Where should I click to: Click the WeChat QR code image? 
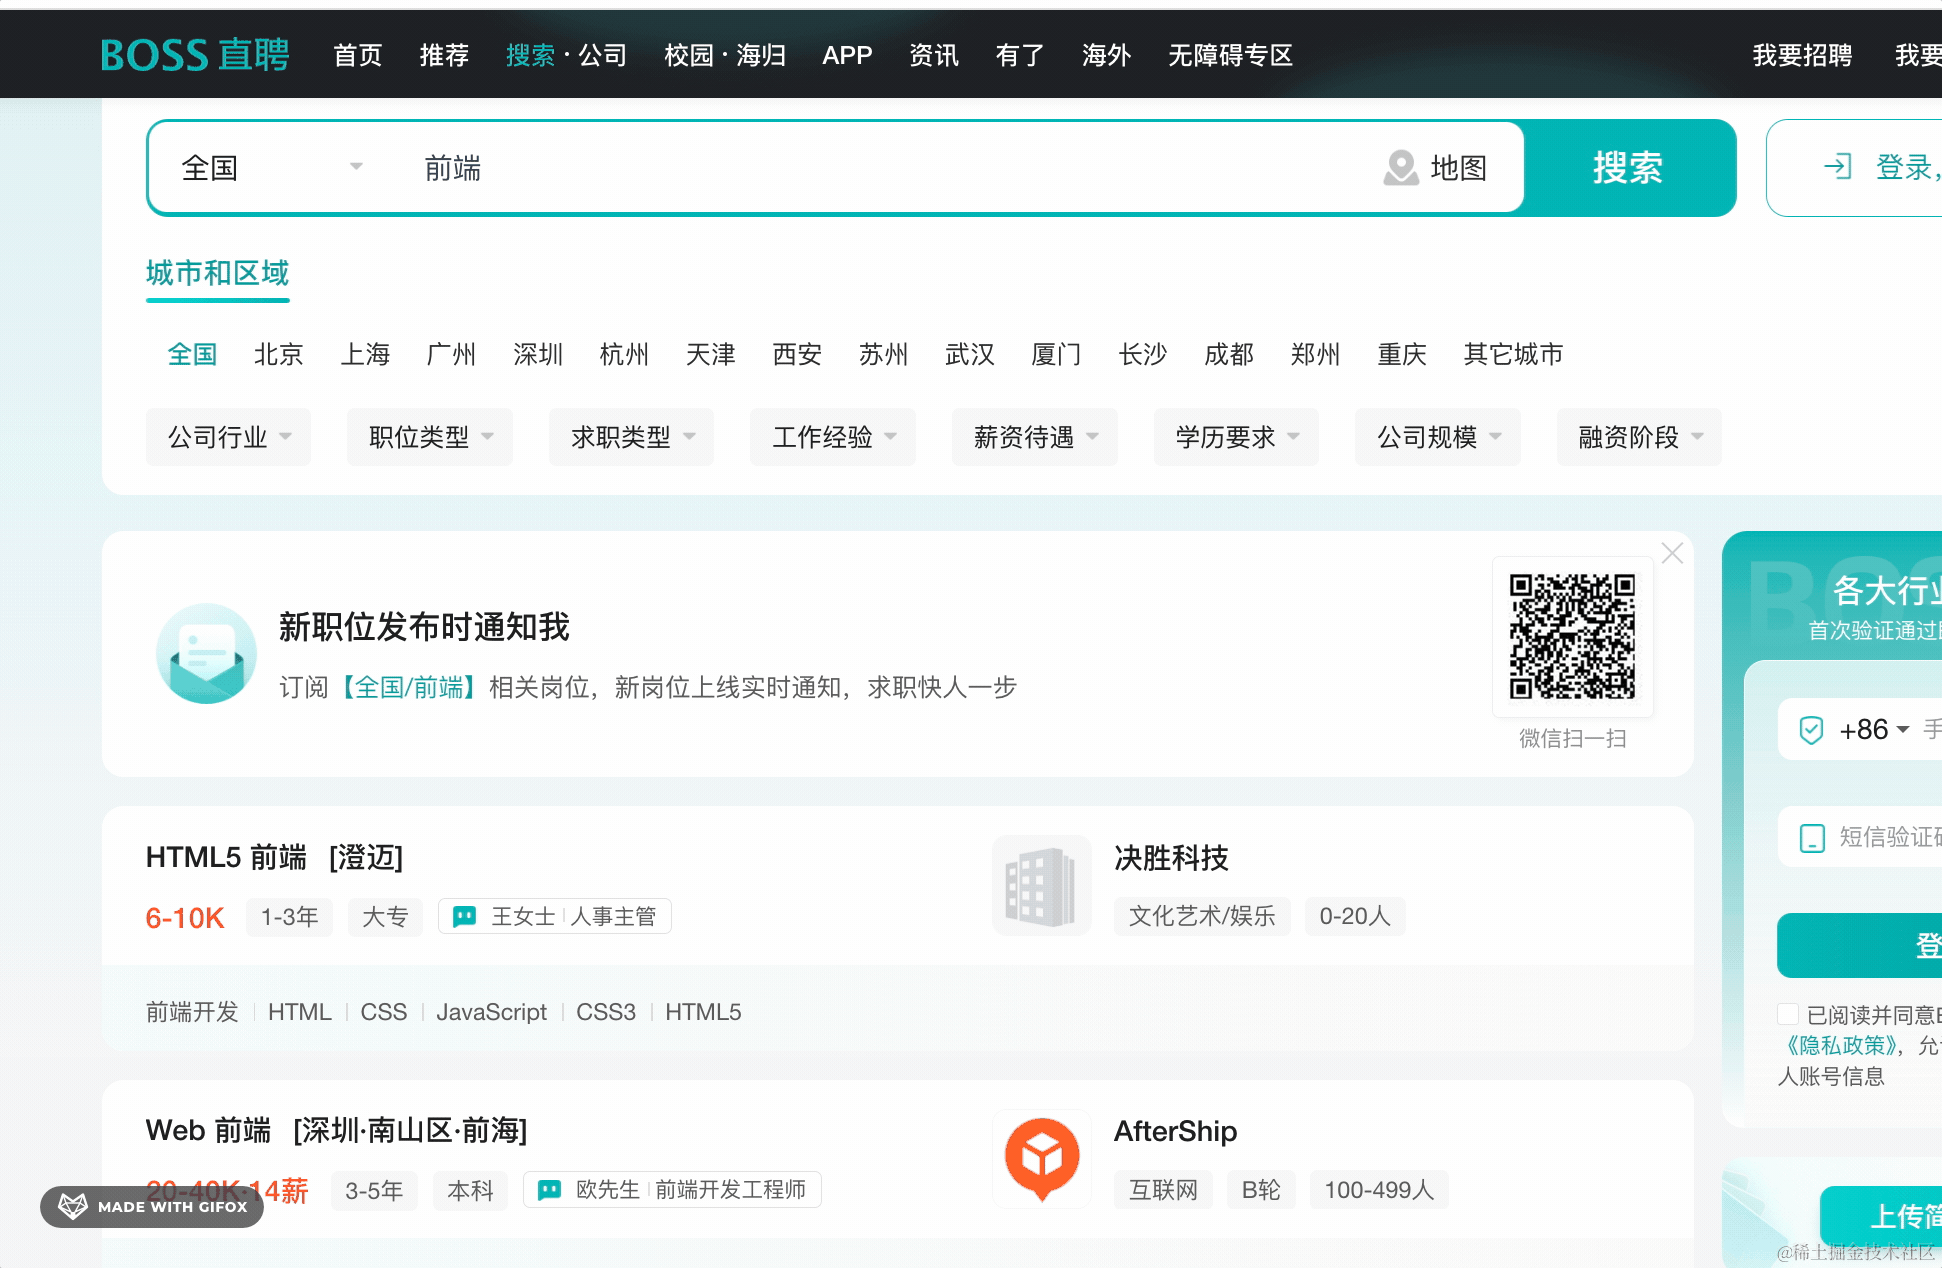[1572, 636]
